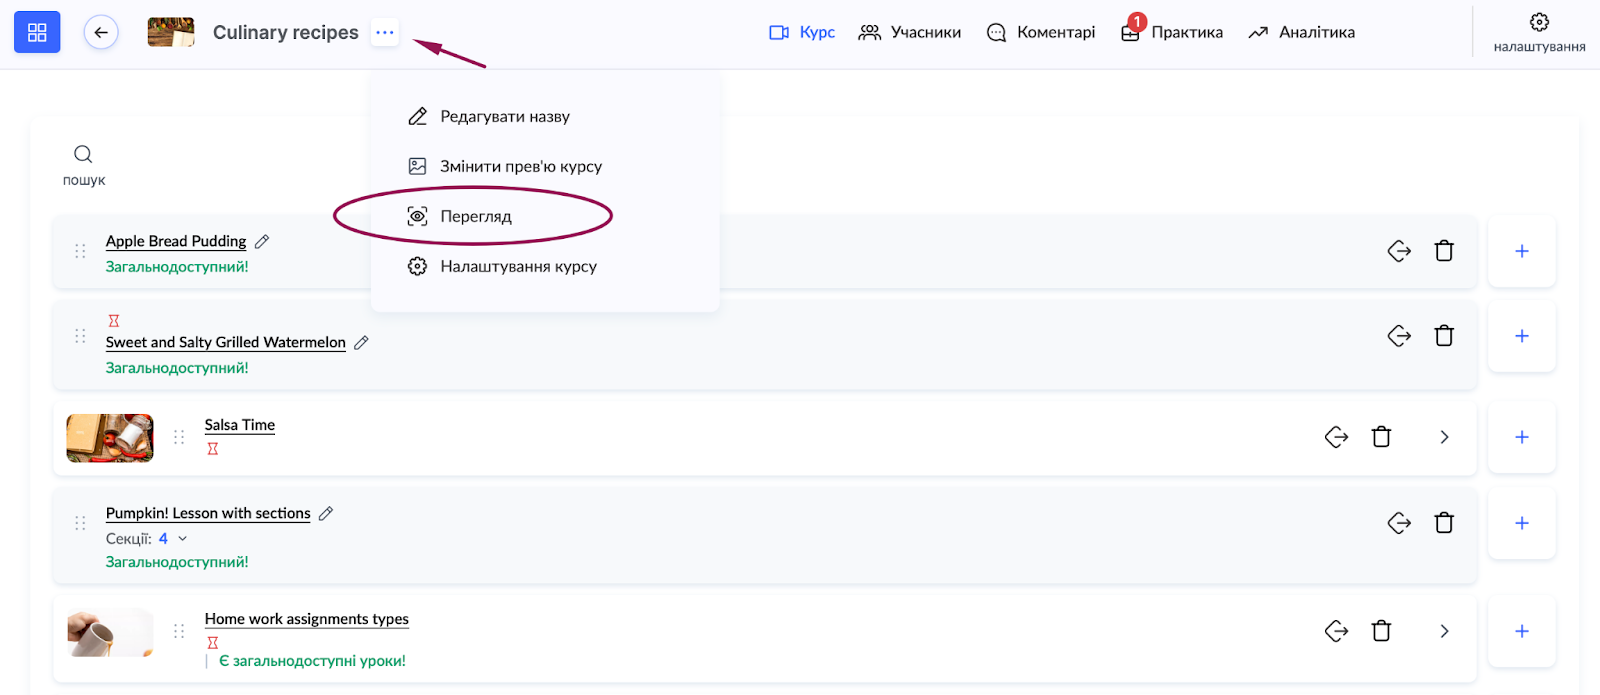Expand the sections count dropdown

coord(182,539)
